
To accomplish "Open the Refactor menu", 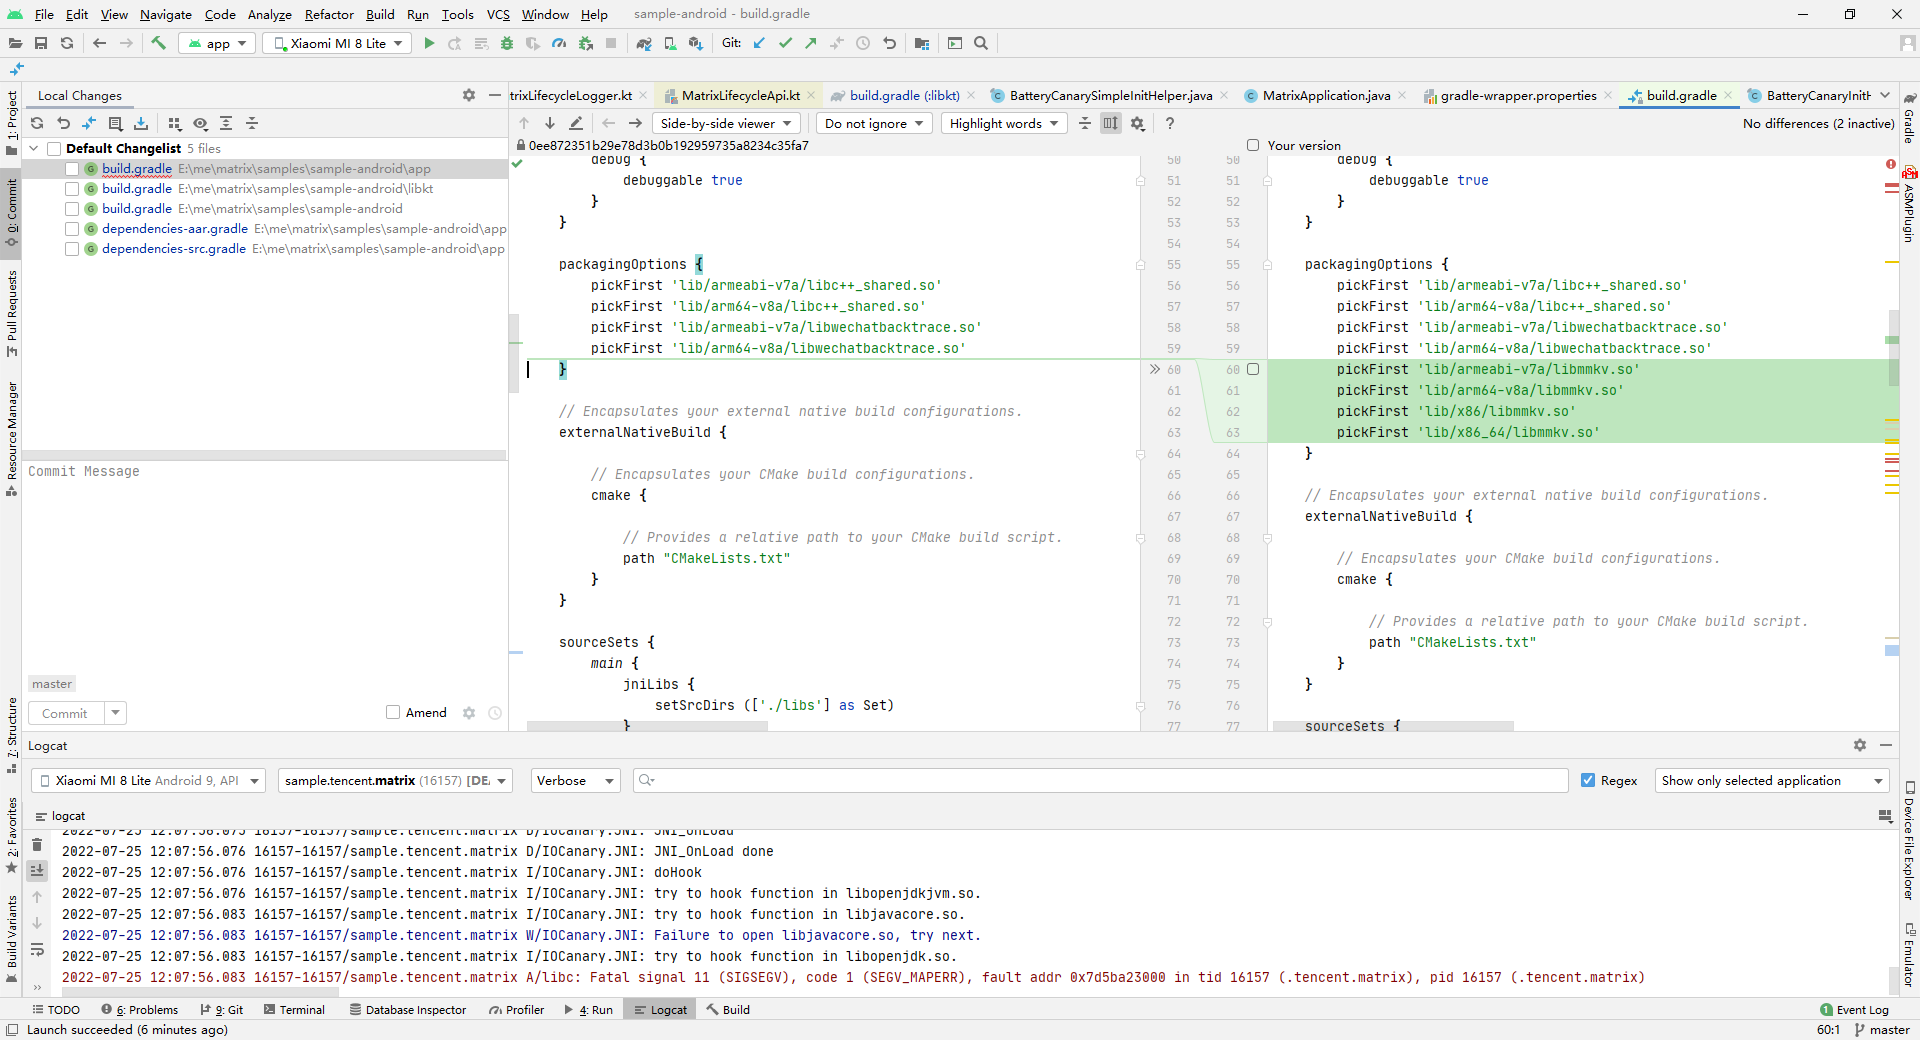I will tap(329, 14).
